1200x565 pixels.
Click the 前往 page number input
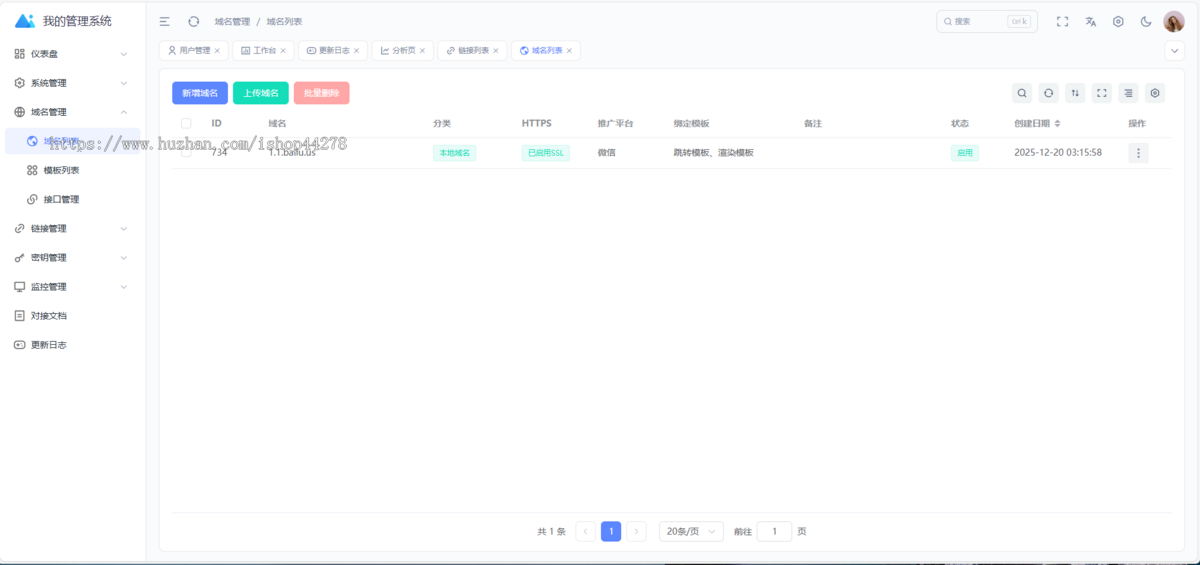(774, 531)
